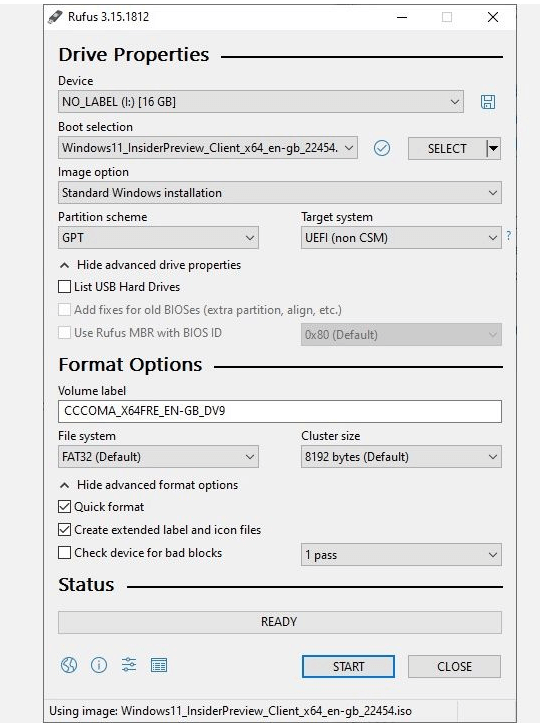The image size is (540, 725).
Task: Click the Format Options heading
Action: (x=130, y=365)
